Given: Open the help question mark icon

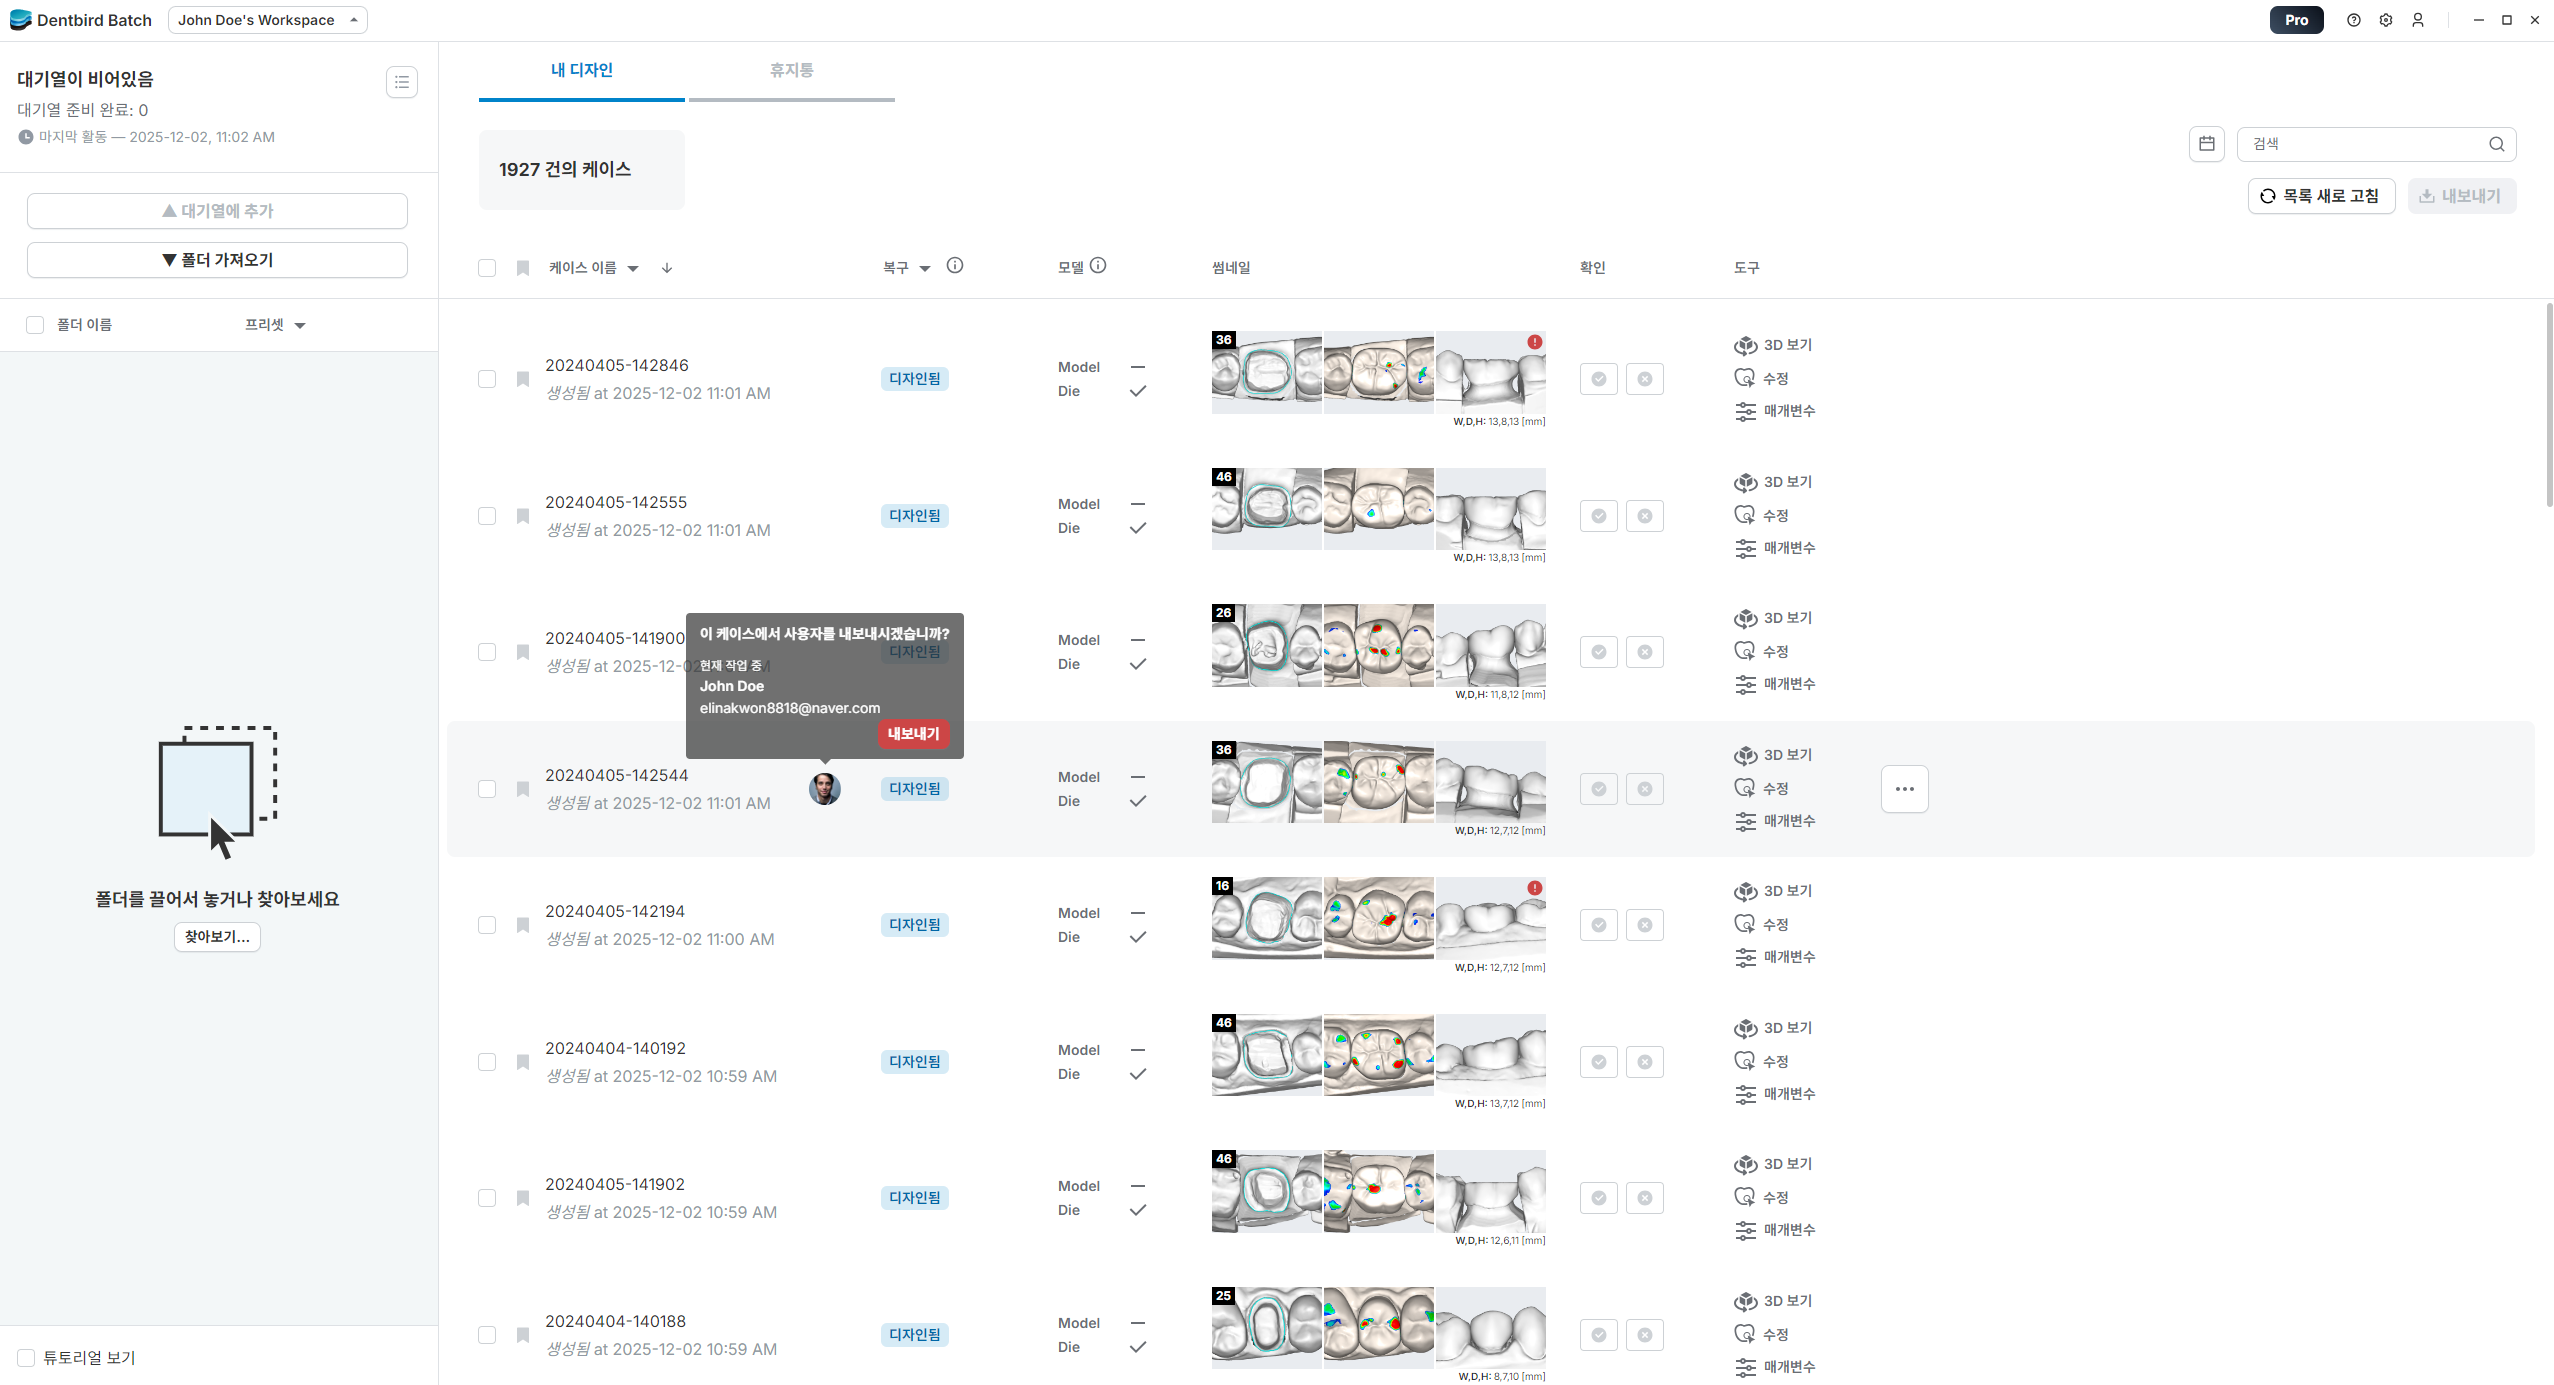Looking at the screenshot, I should (x=2353, y=20).
